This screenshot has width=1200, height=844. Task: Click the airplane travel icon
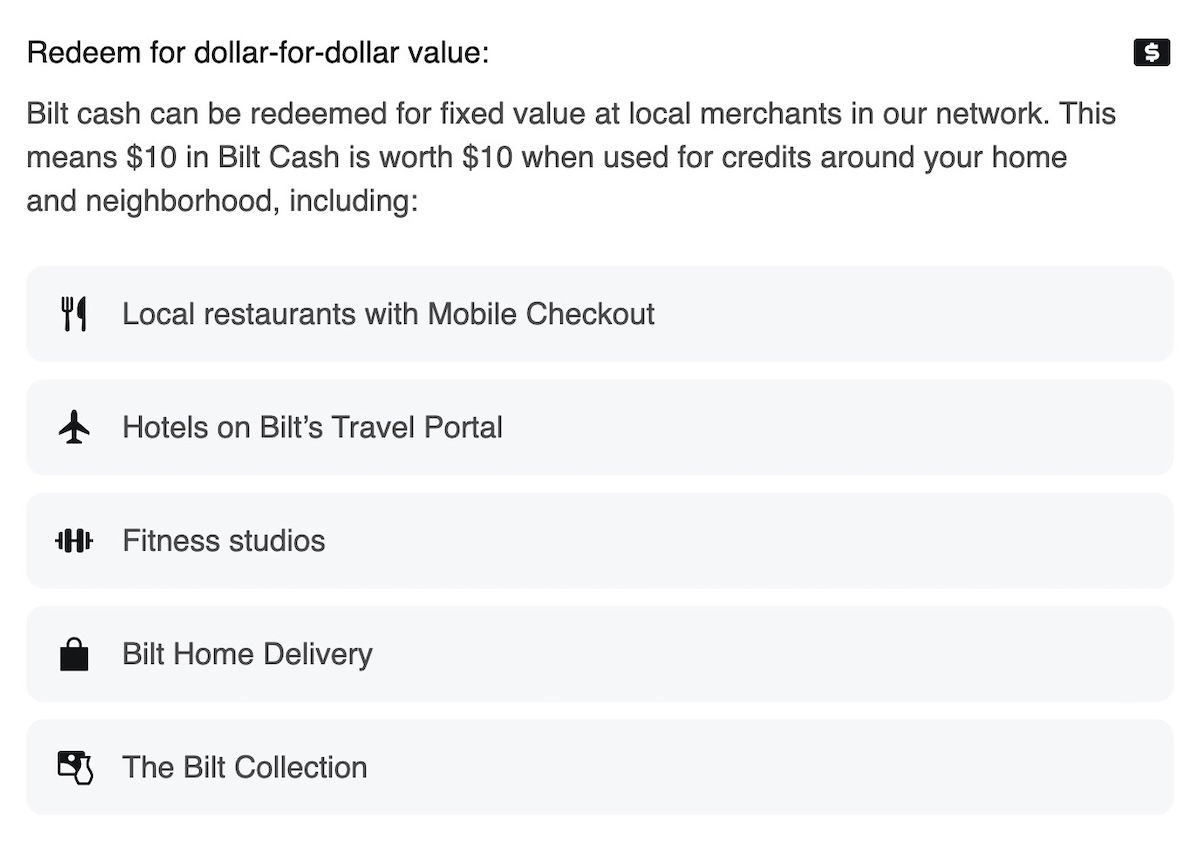coord(74,428)
